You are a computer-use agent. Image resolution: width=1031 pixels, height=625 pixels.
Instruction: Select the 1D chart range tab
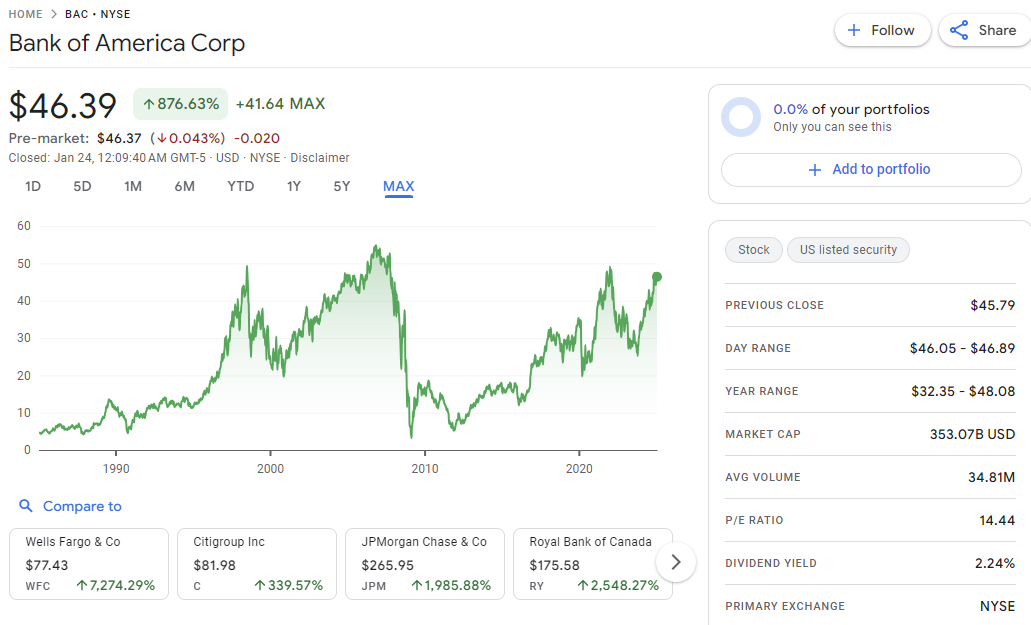(33, 187)
